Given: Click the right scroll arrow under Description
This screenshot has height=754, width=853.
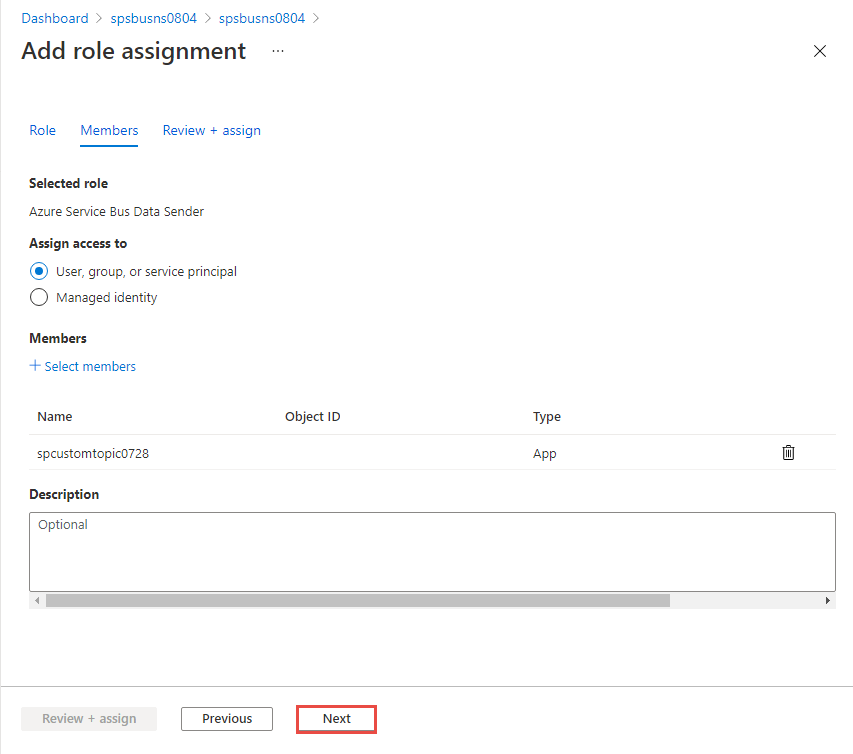Looking at the screenshot, I should [827, 600].
